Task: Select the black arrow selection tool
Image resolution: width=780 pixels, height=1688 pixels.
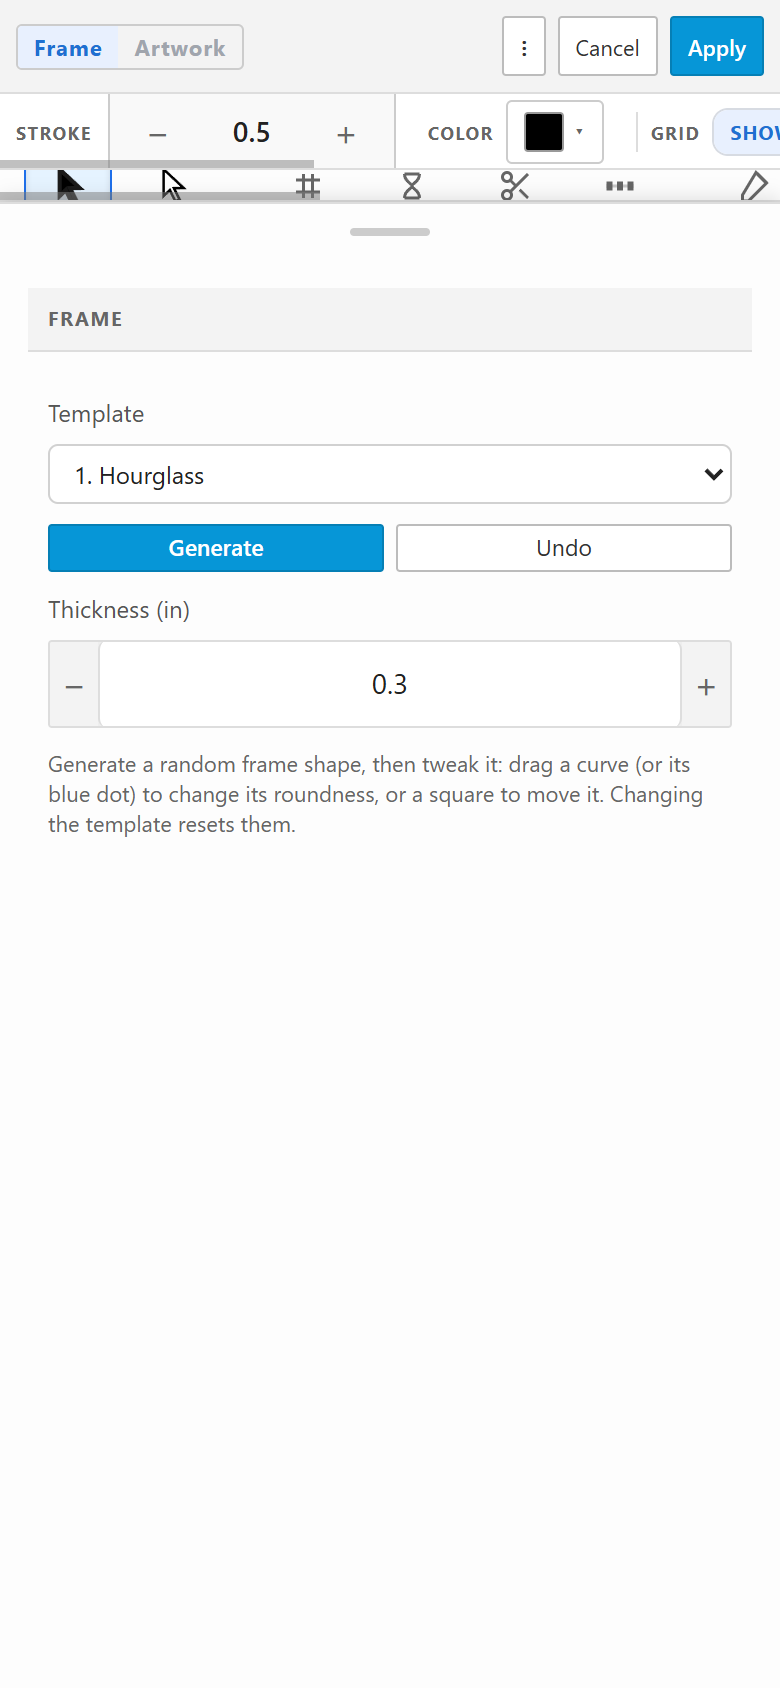Action: (68, 185)
